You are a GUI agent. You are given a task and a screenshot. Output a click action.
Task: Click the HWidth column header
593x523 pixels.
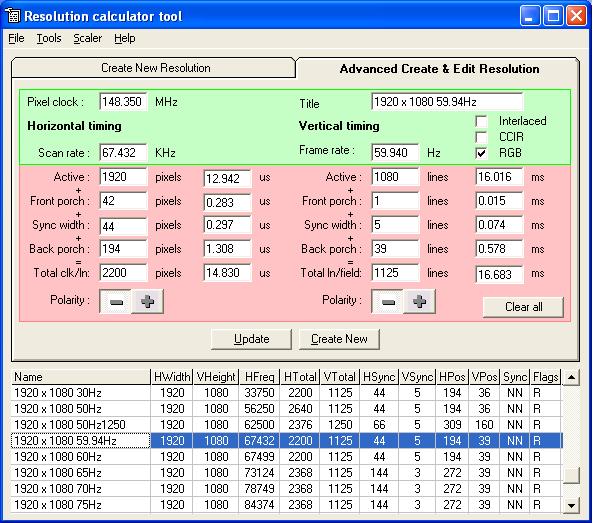[x=172, y=377]
